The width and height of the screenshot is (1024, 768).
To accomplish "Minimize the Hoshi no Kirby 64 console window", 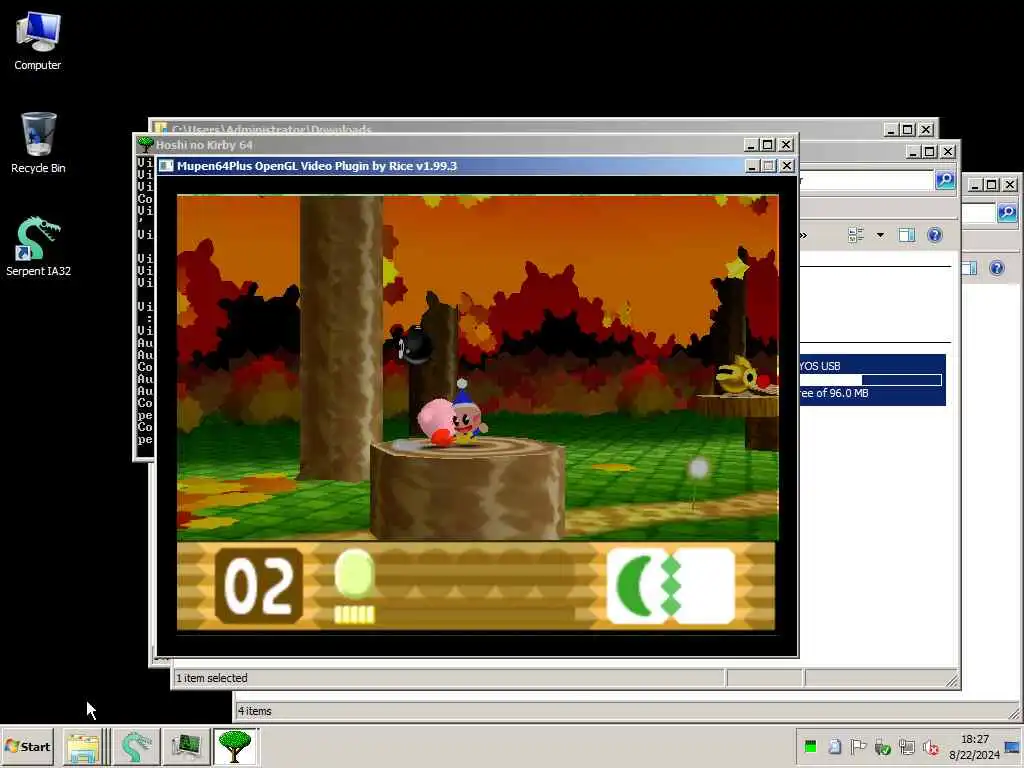I will click(751, 144).
